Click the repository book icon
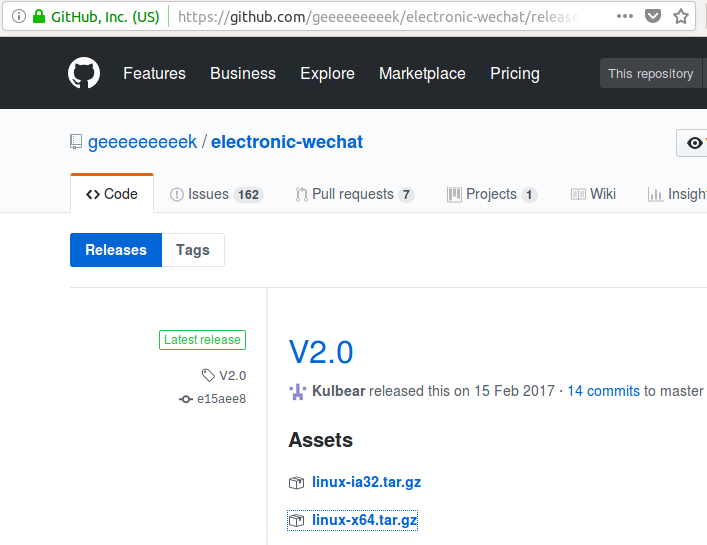This screenshot has height=545, width=707. 76,142
